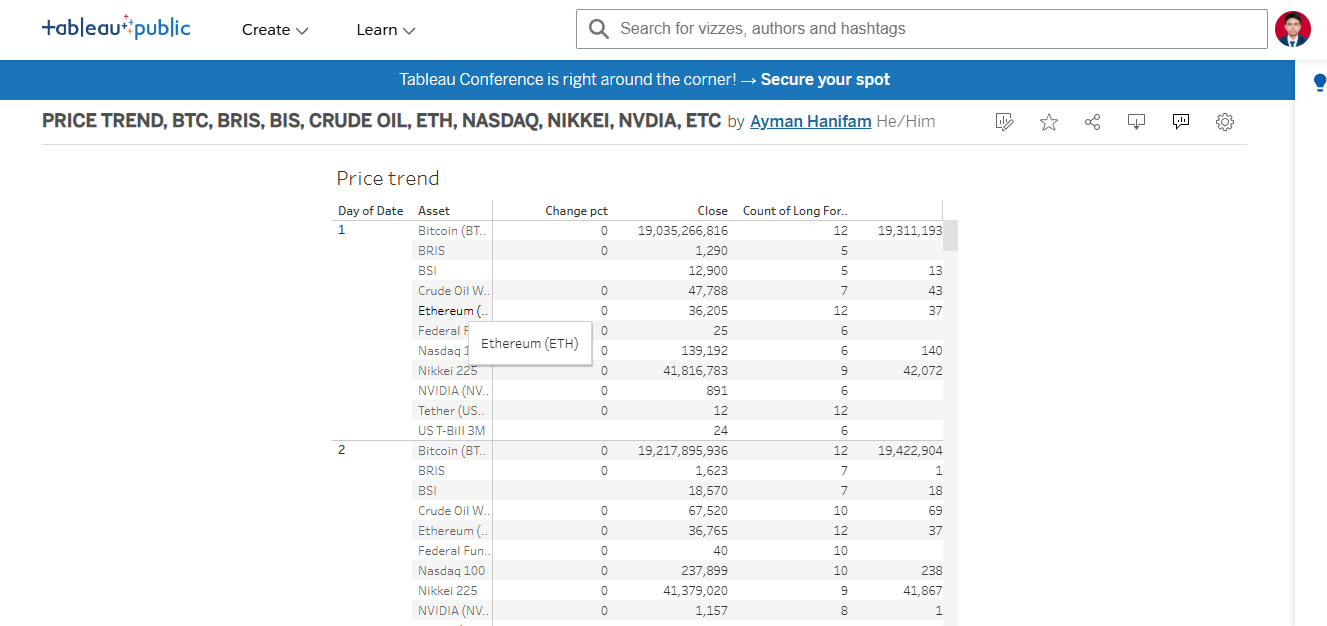Click value 19,311,193 in last column

[910, 231]
